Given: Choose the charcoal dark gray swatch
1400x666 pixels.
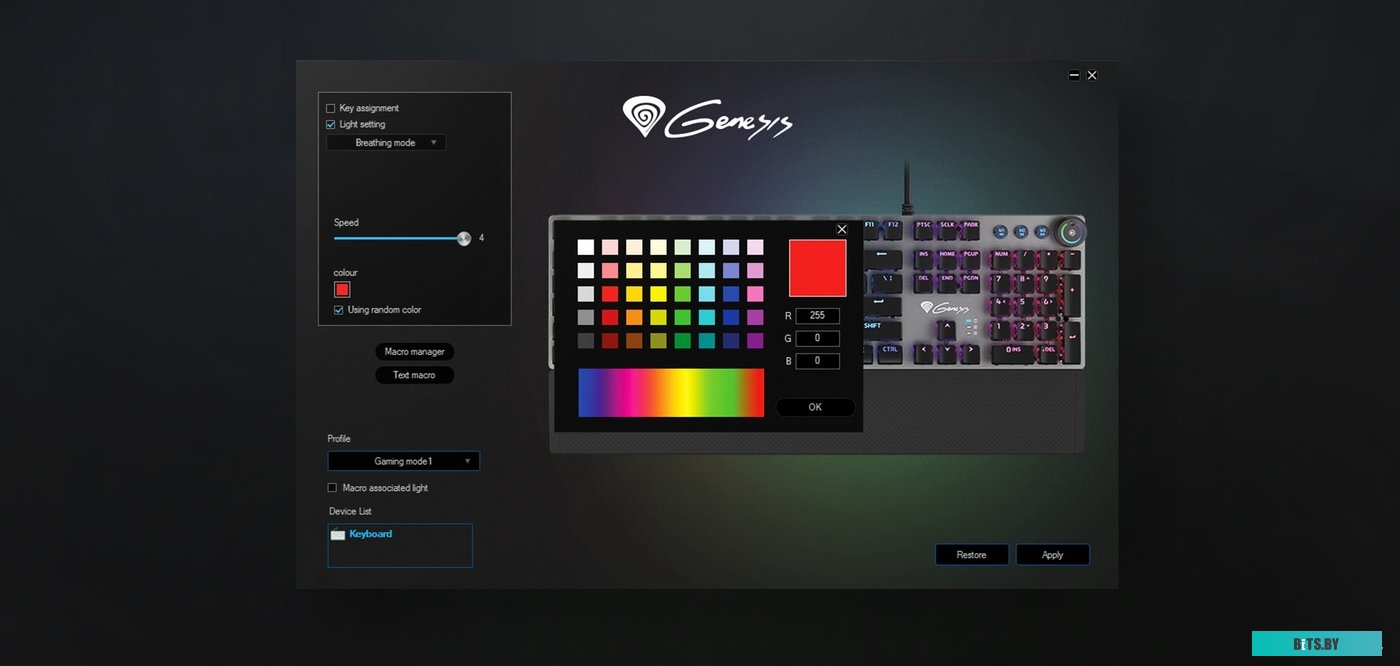Looking at the screenshot, I should tap(586, 341).
